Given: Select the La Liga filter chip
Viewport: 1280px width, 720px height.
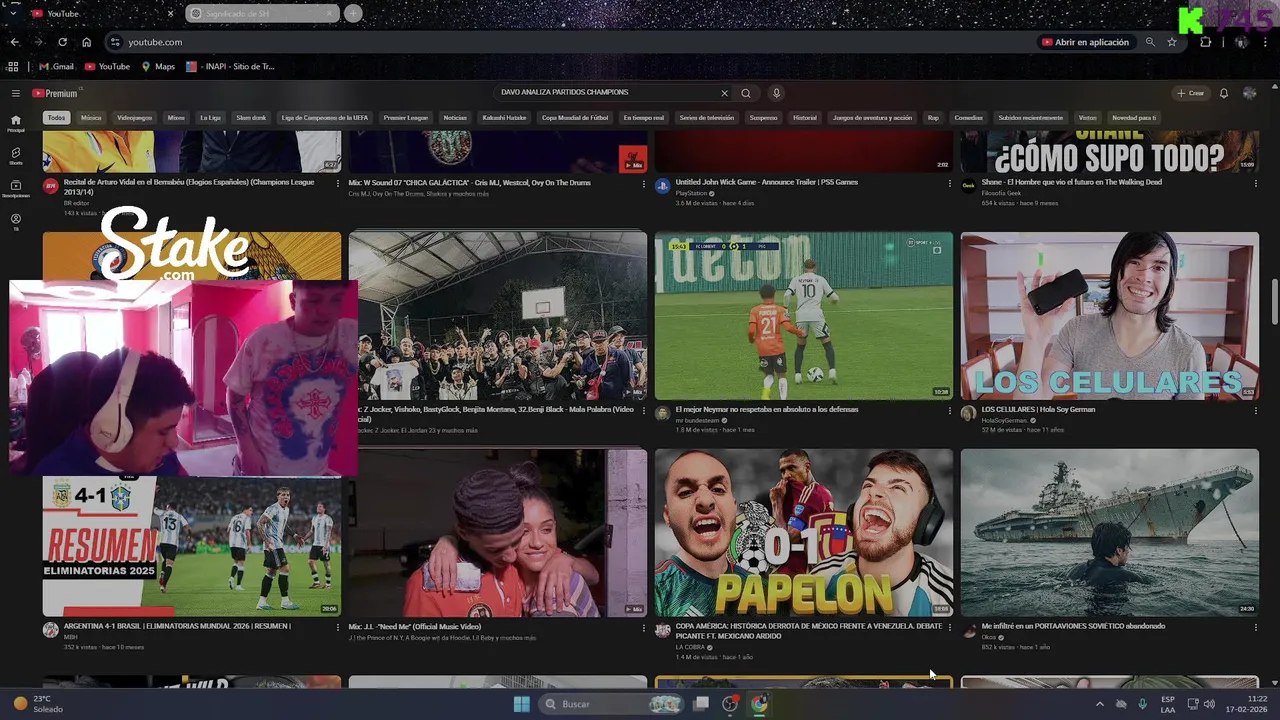Looking at the screenshot, I should pyautogui.click(x=210, y=118).
